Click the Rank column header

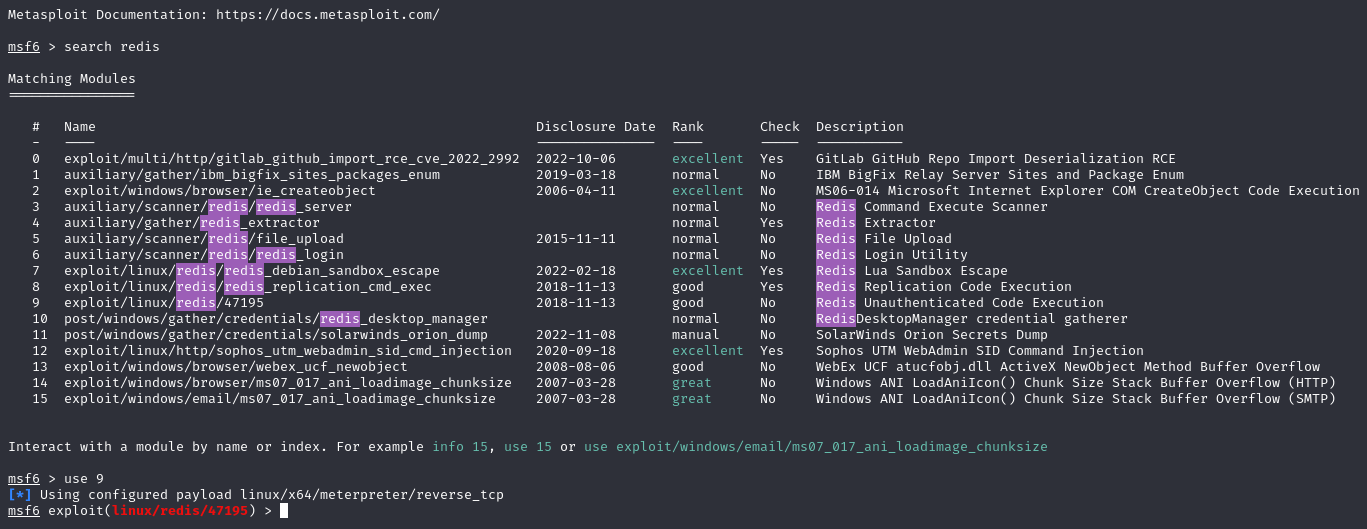pyautogui.click(x=688, y=127)
